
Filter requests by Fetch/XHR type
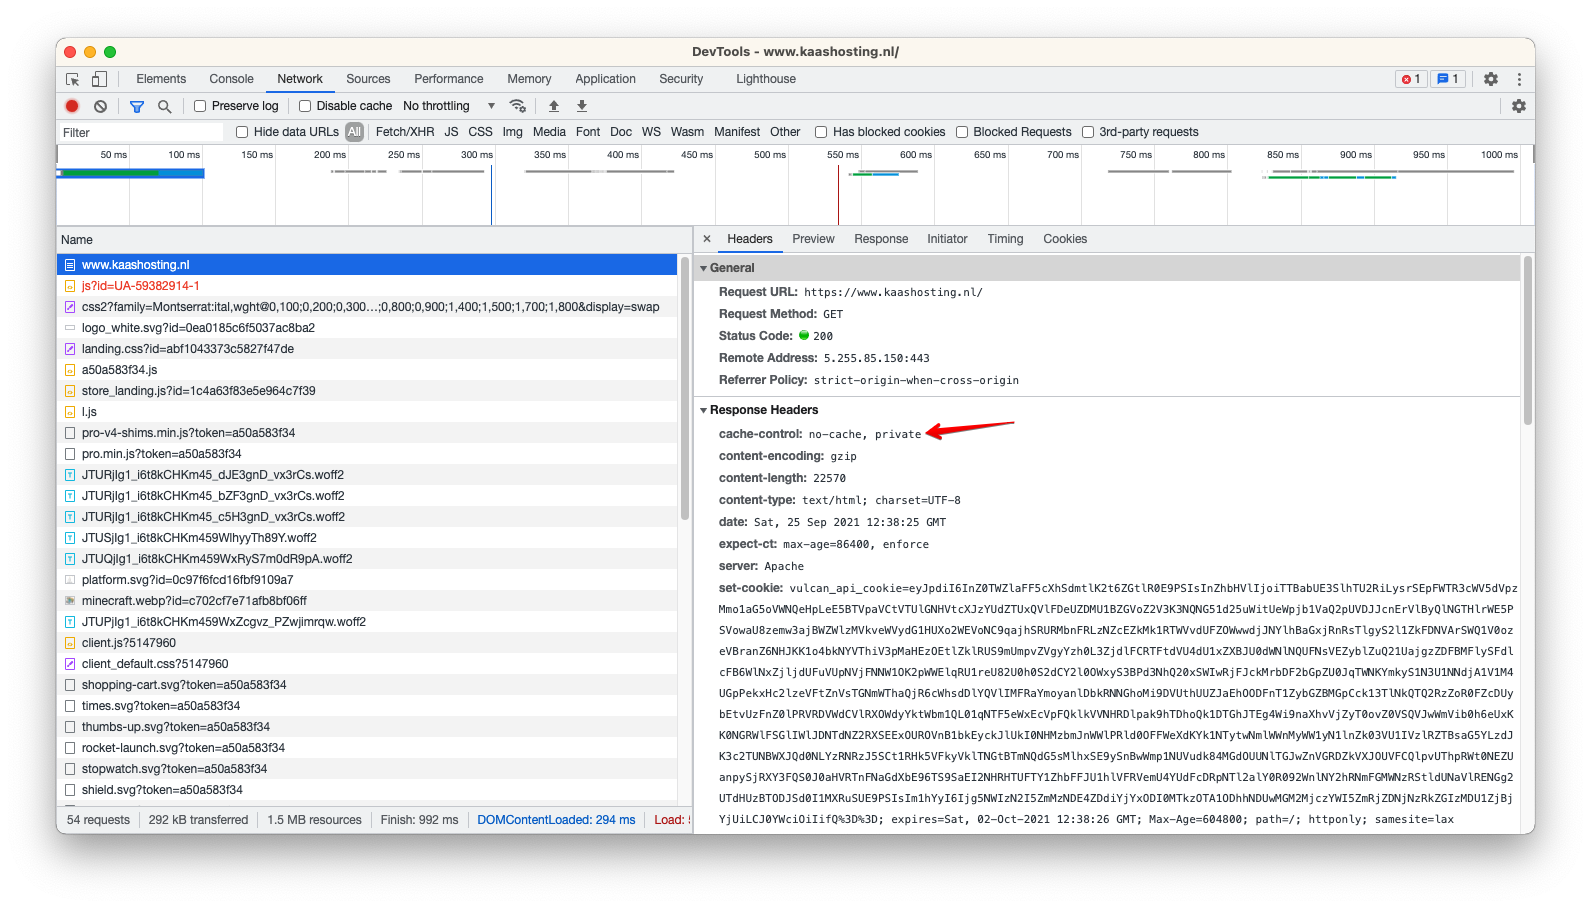pos(405,132)
